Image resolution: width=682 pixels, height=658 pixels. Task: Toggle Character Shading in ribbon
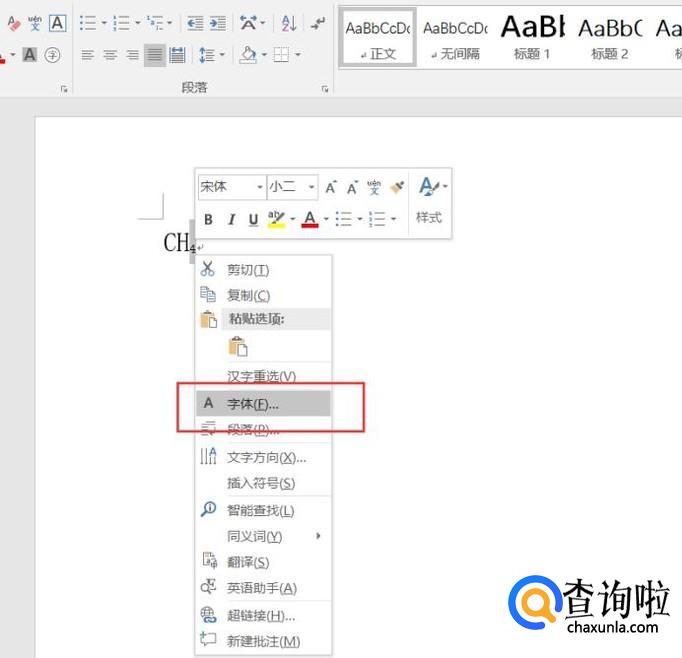point(30,55)
